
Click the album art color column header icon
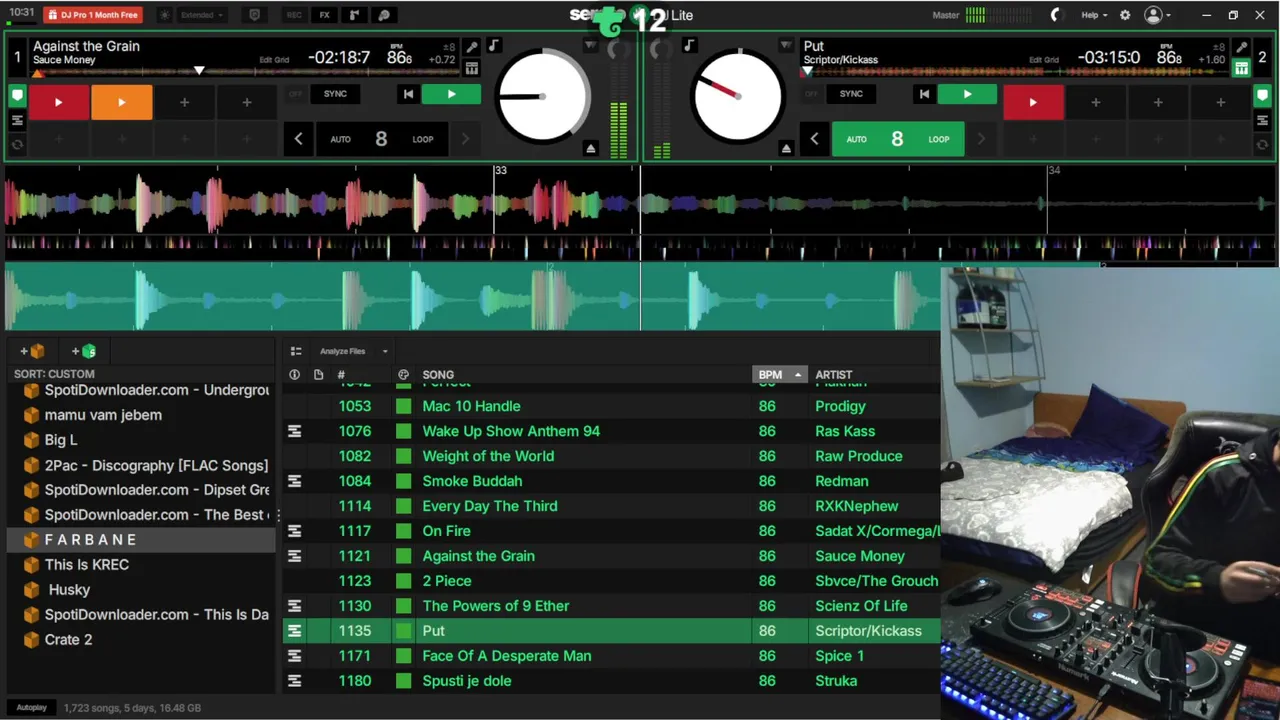click(403, 375)
